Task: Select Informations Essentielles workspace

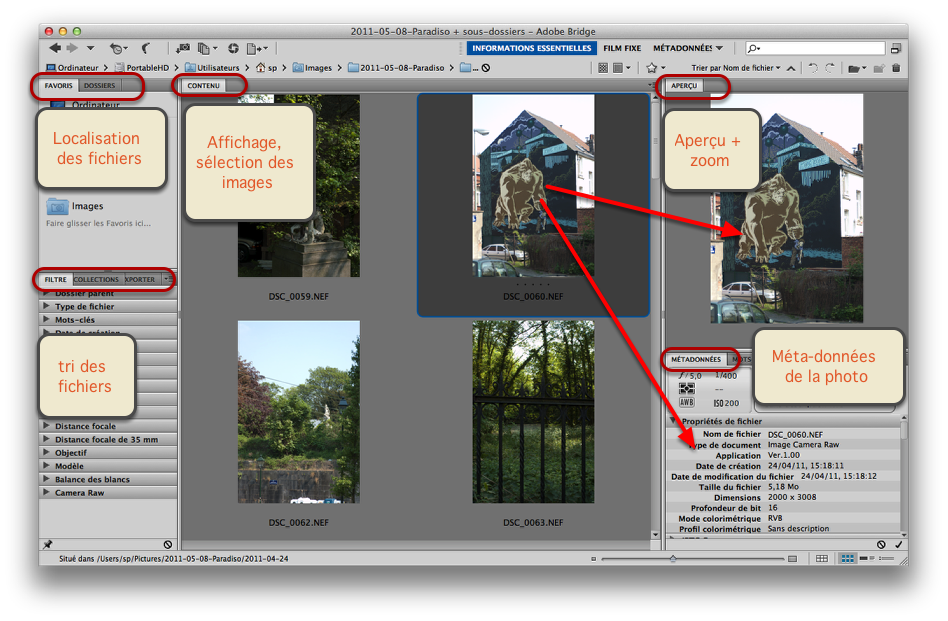Action: coord(531,48)
